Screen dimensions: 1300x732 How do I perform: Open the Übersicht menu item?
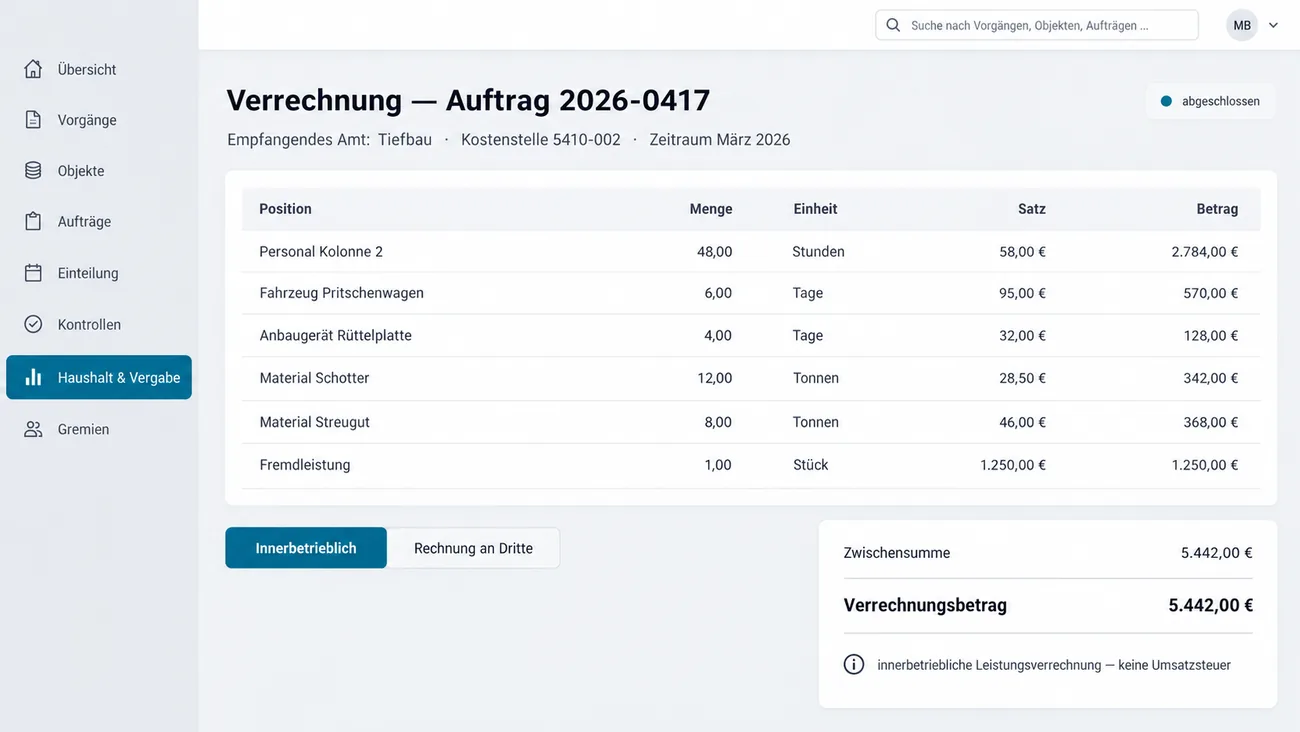coord(99,69)
